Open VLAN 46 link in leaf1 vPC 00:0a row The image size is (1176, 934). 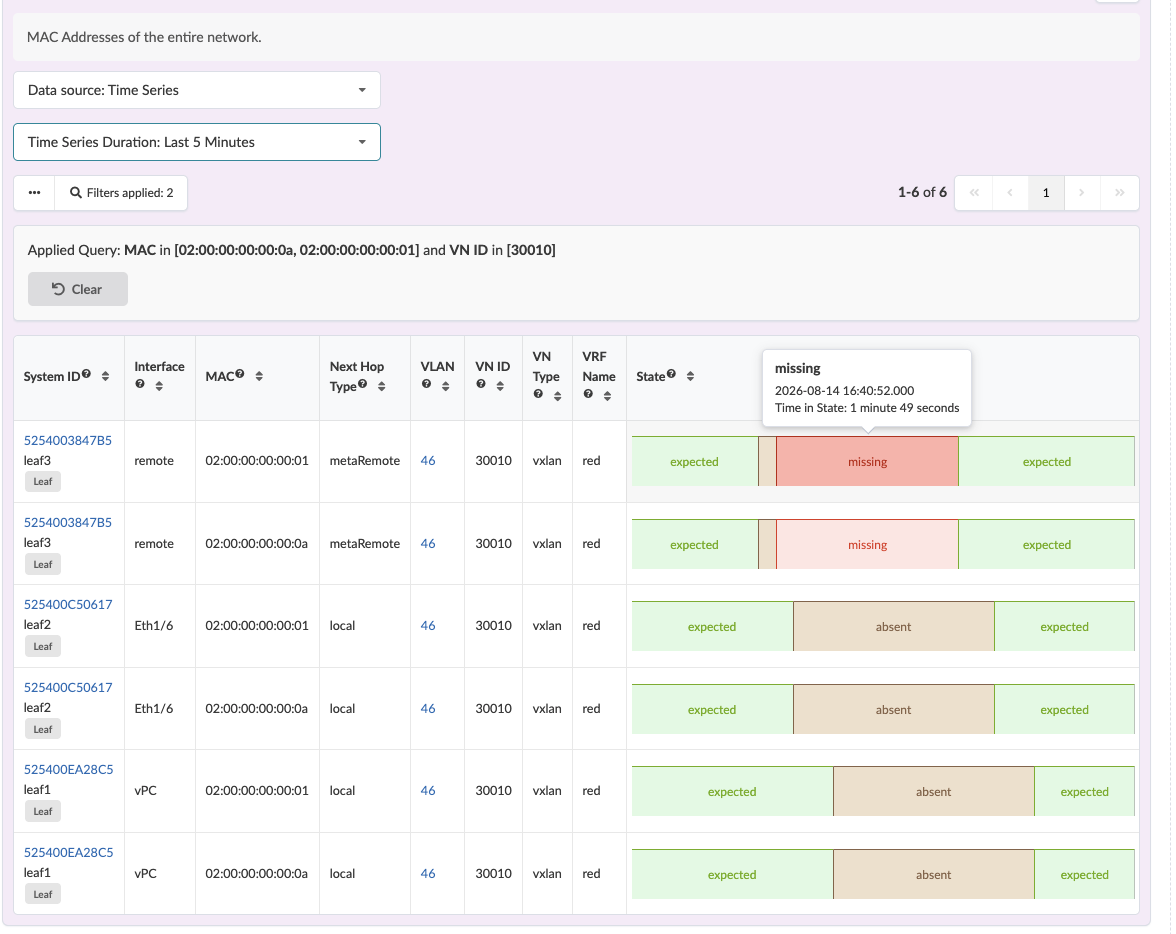[x=428, y=873]
